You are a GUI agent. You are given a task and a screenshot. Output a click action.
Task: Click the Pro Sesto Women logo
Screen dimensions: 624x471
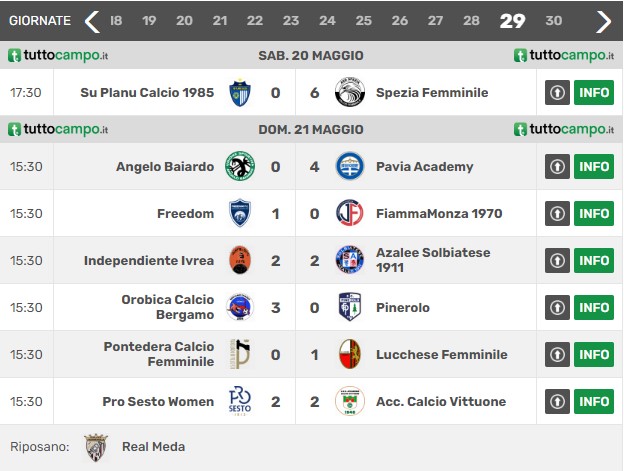[x=240, y=401]
